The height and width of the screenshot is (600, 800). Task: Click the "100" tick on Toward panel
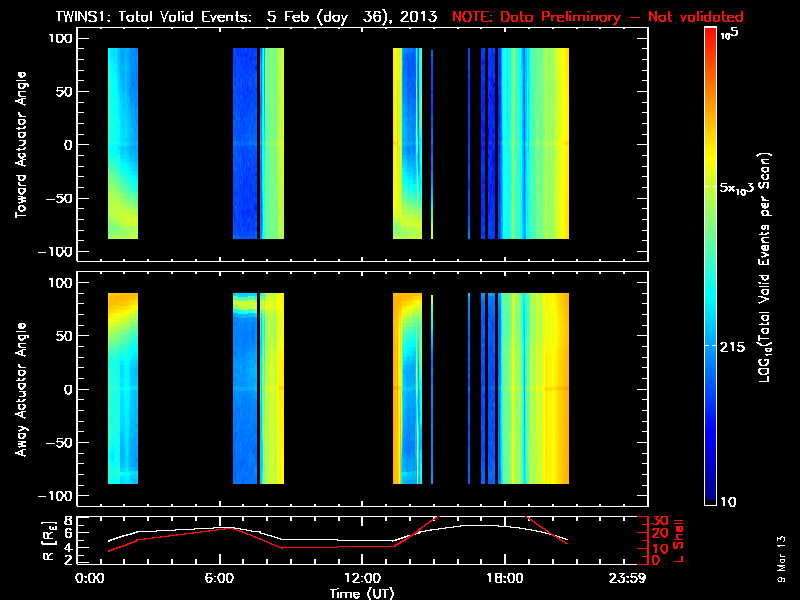[61, 38]
